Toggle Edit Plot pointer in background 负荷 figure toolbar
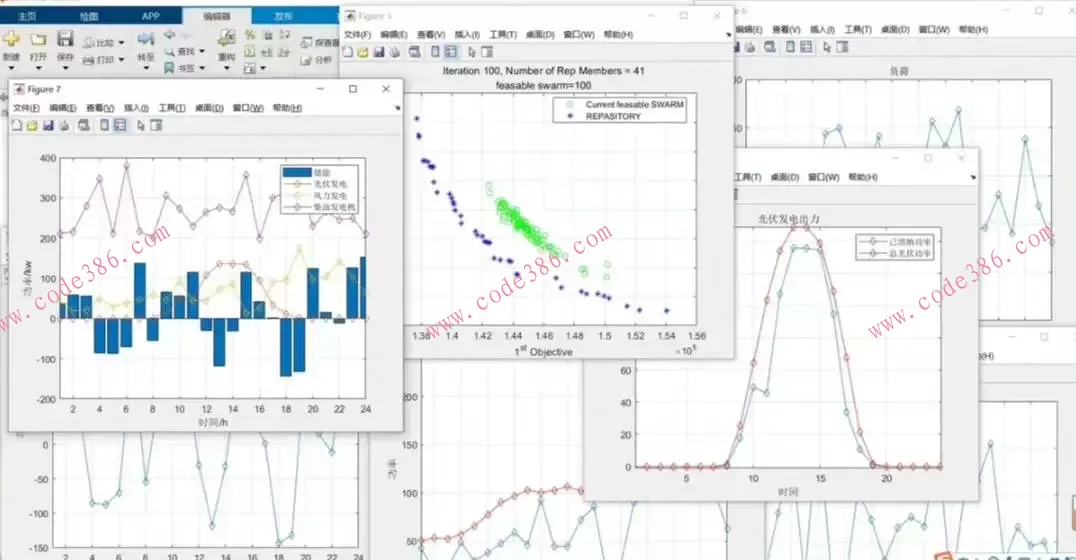 point(827,47)
